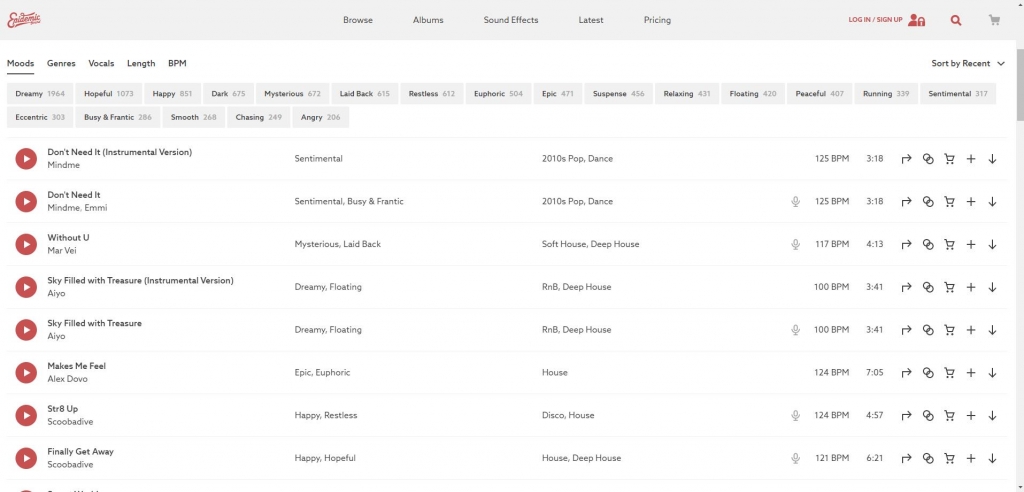
Task: Click the Epidemic Sound logo
Action: click(x=24, y=20)
